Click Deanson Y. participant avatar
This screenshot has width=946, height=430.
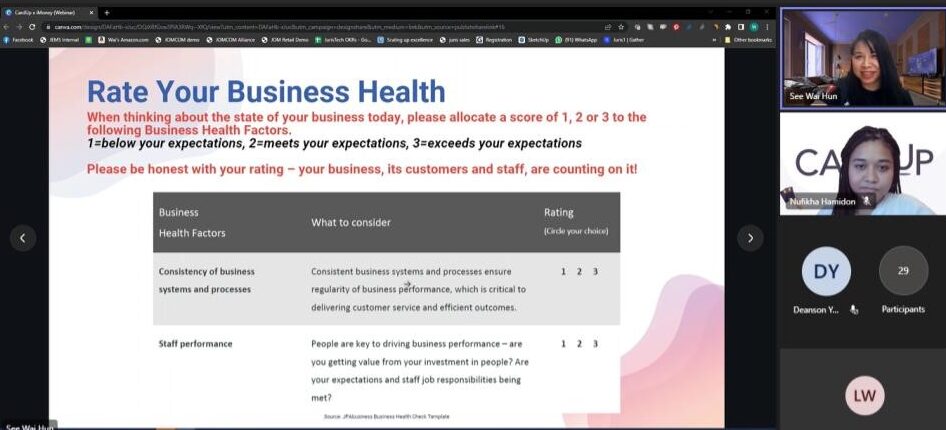point(826,273)
